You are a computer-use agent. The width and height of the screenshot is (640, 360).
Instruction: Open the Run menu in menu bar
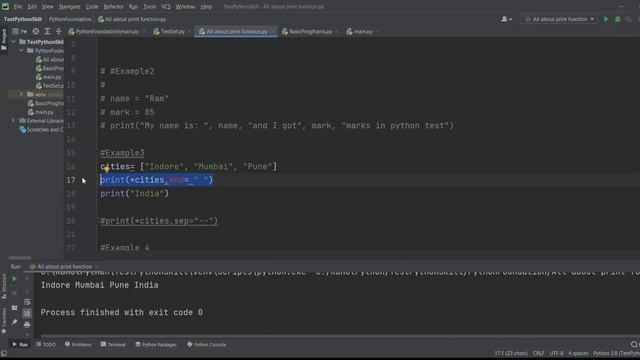point(133,7)
